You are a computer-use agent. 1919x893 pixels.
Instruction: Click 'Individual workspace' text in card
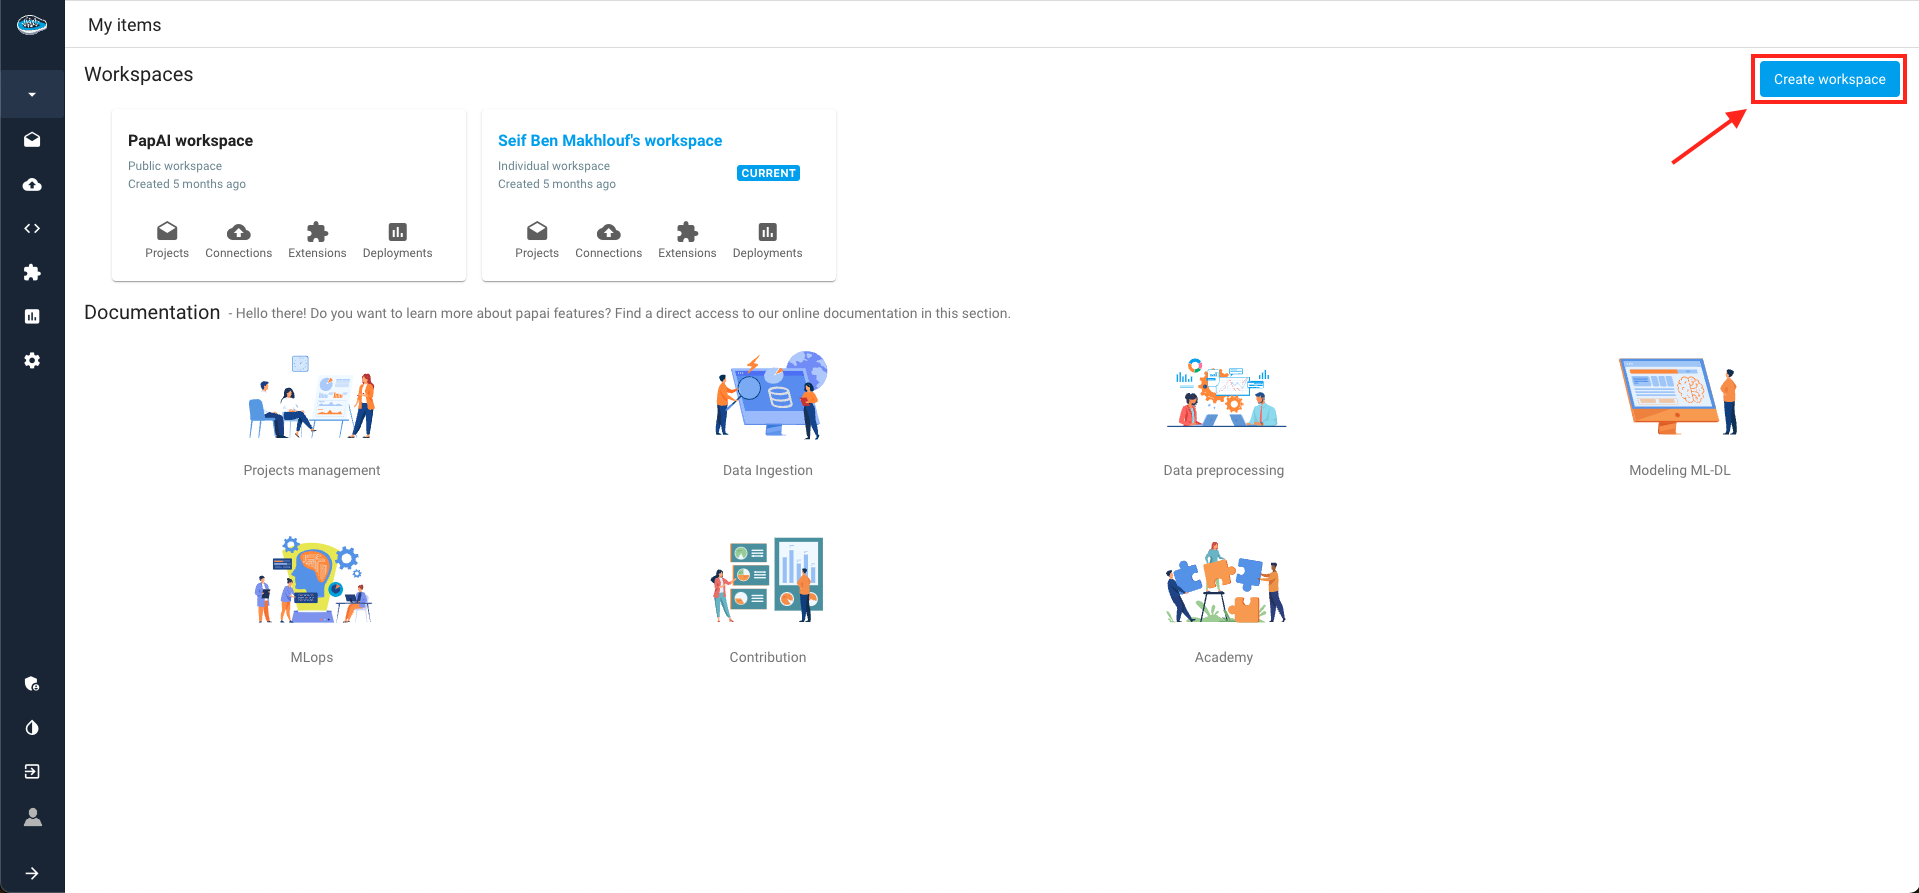[x=554, y=166]
